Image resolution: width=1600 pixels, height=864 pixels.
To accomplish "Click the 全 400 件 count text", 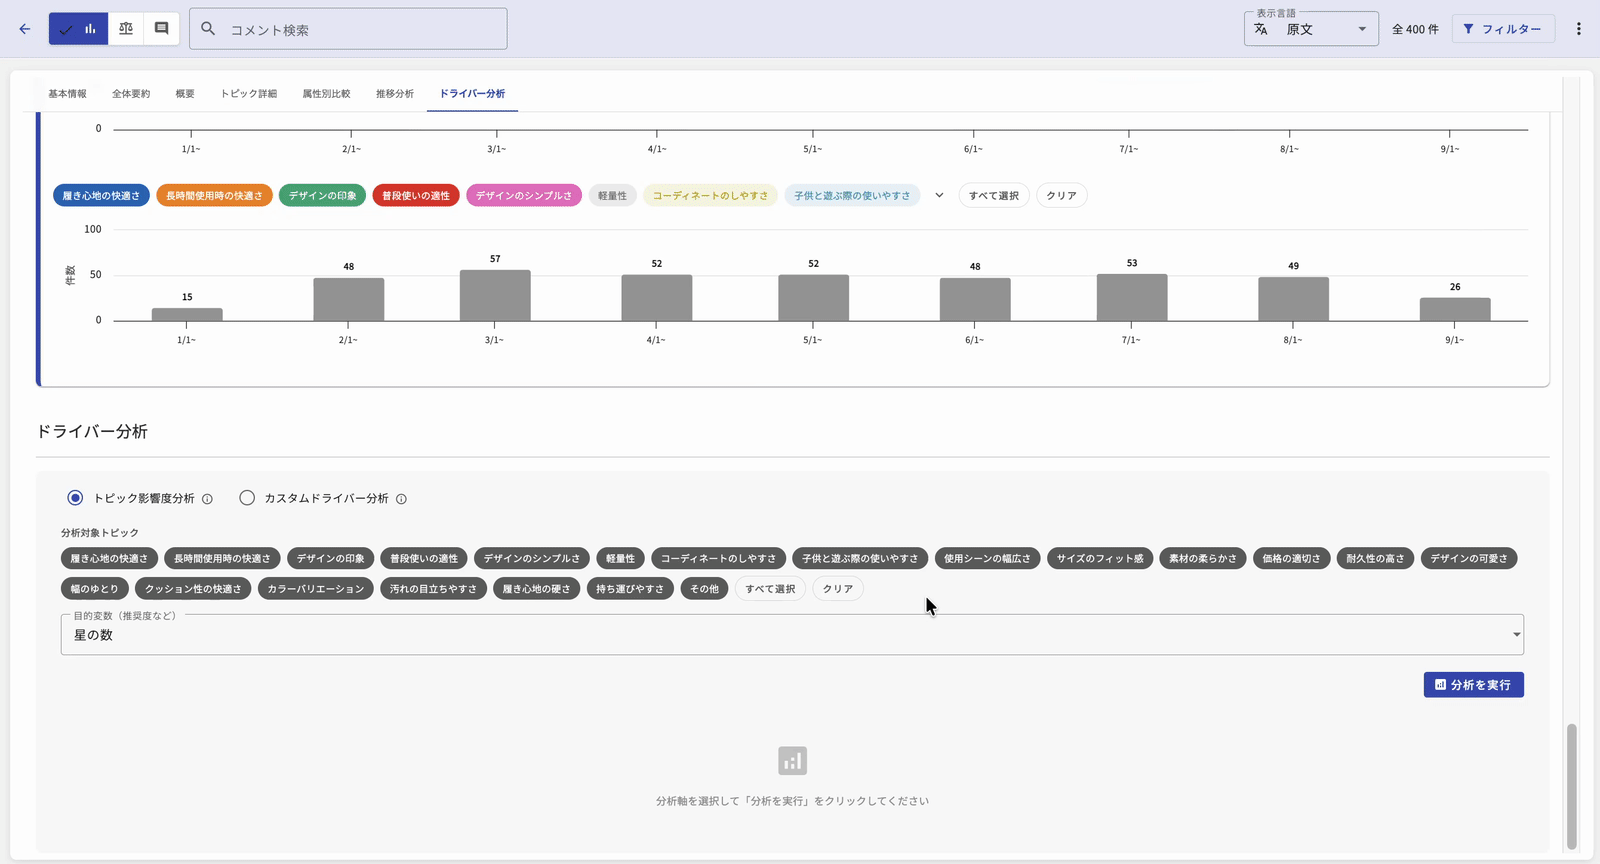I will coord(1415,29).
